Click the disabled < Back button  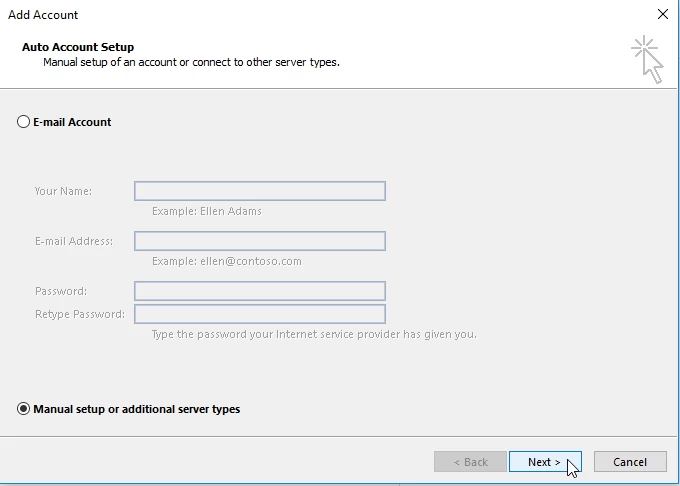(470, 462)
